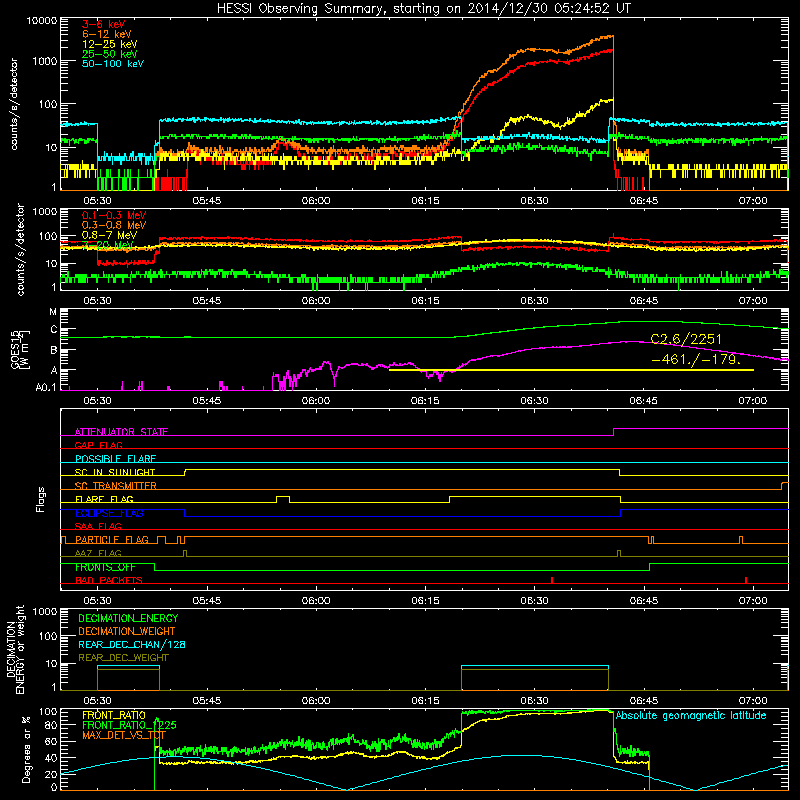800x800 pixels.
Task: Click the MAX_DET_VS_TOT legend label
Action: coord(124,735)
